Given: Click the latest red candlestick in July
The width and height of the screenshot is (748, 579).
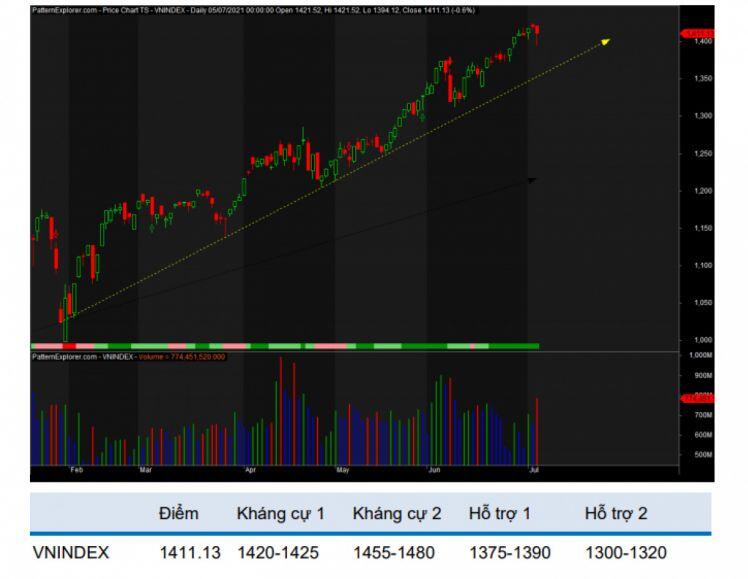Looking at the screenshot, I should tap(538, 34).
